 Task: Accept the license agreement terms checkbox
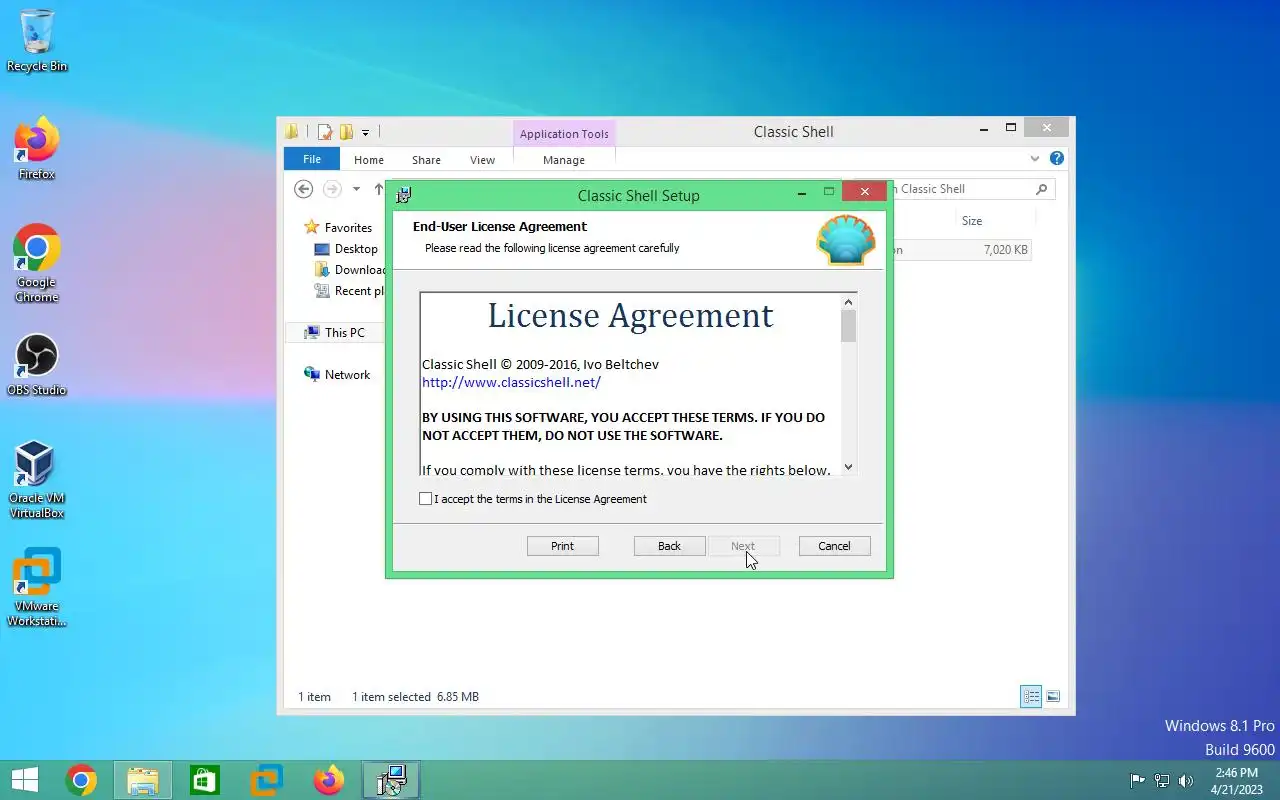(426, 499)
